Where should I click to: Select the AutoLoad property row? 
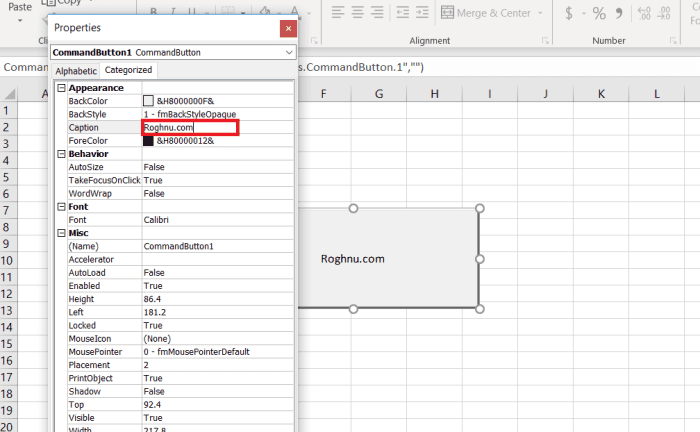(x=180, y=273)
